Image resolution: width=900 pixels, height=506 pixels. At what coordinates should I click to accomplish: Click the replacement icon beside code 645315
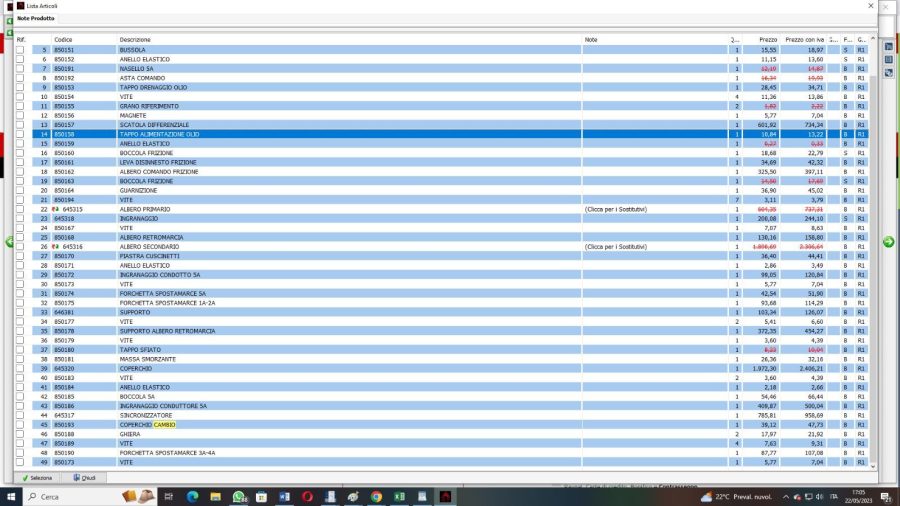tap(57, 209)
